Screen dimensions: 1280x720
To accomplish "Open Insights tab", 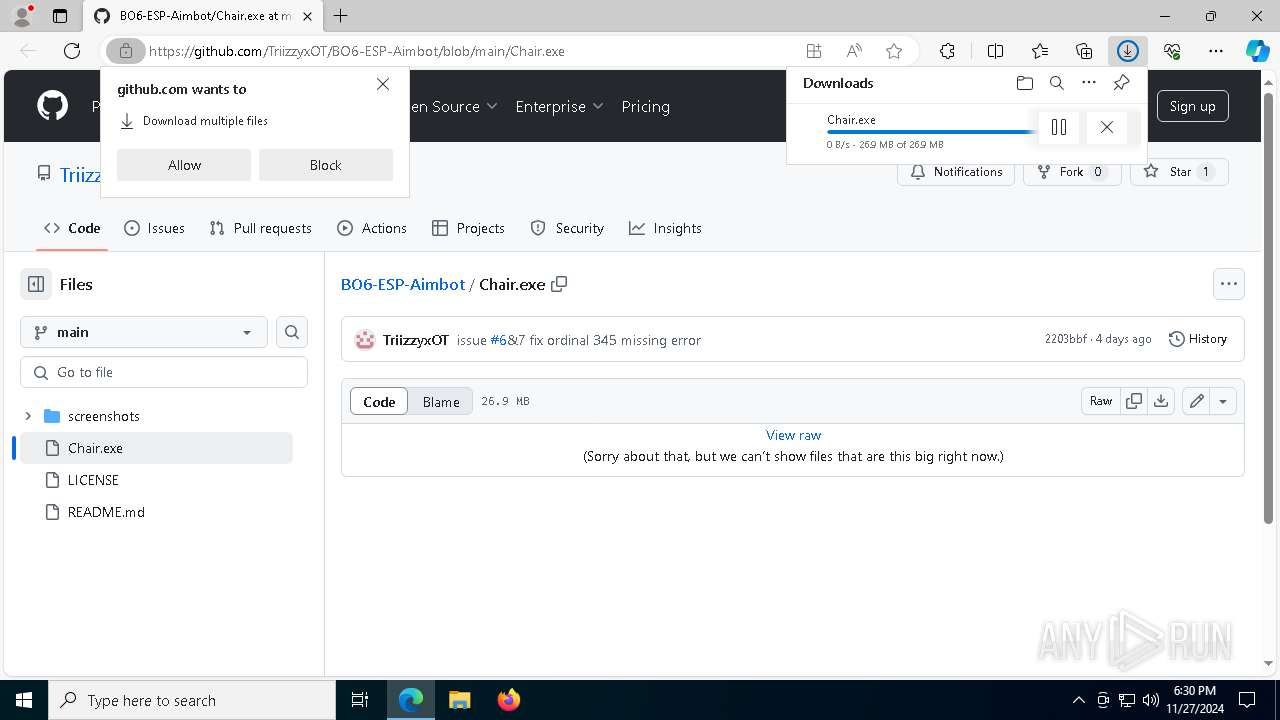I will (665, 228).
